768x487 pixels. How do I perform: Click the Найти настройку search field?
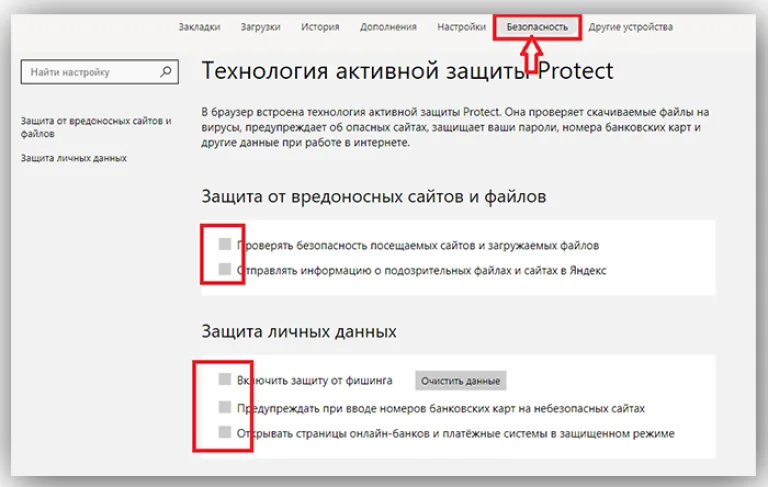coord(99,72)
